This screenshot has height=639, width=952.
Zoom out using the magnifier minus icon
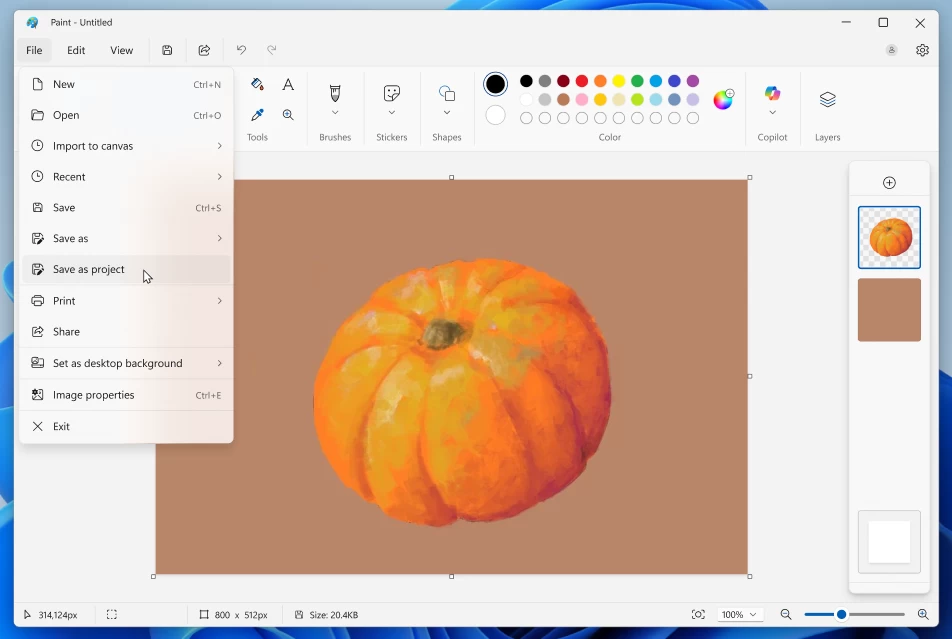tap(786, 614)
